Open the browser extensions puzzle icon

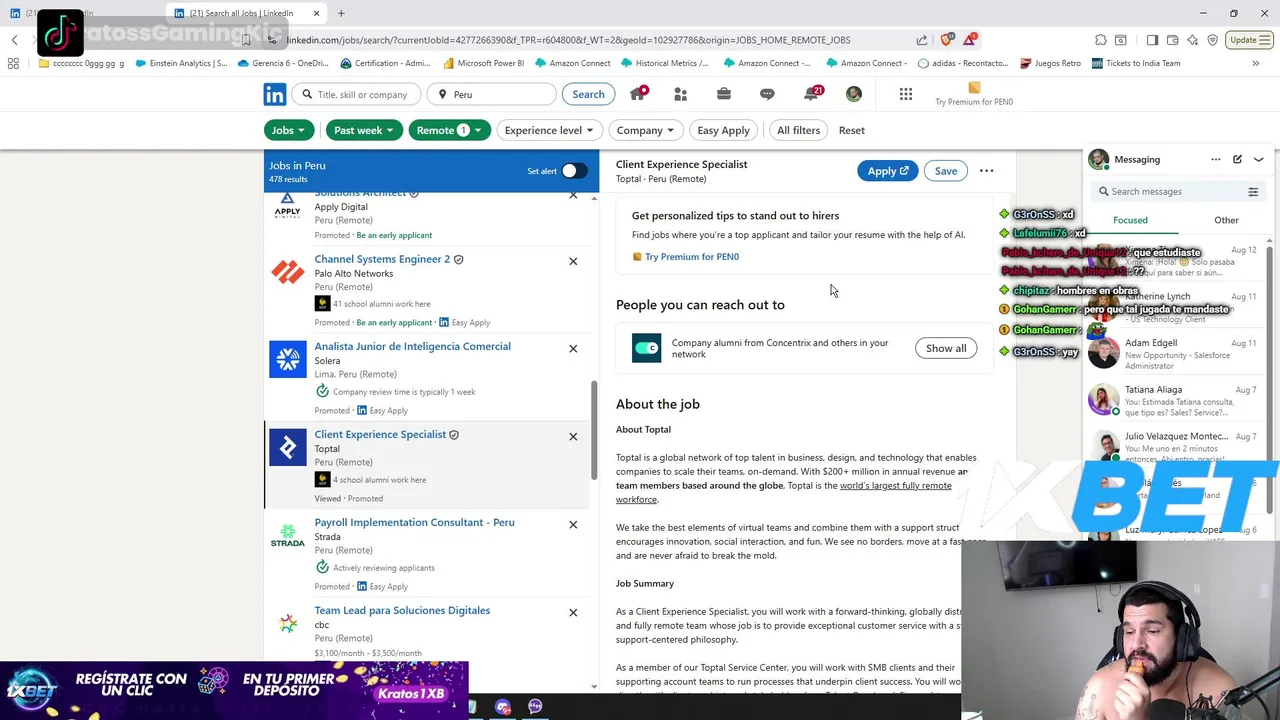[1101, 40]
